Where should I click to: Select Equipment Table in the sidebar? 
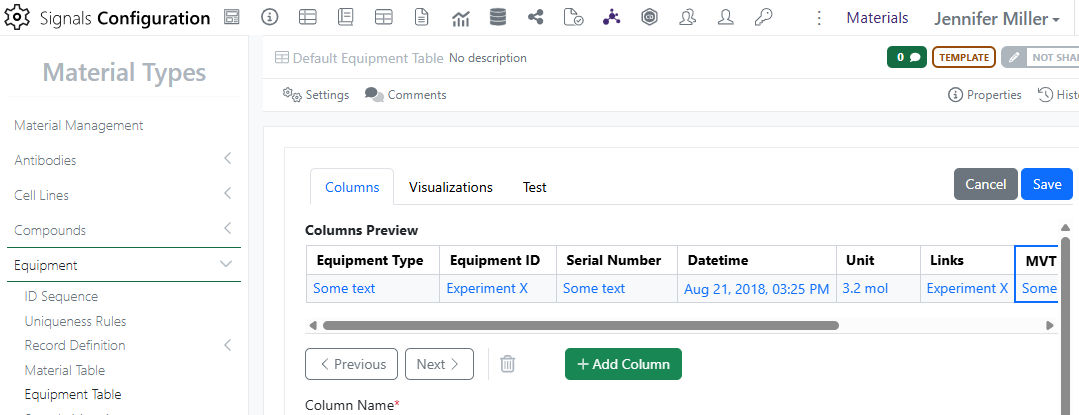(73, 394)
